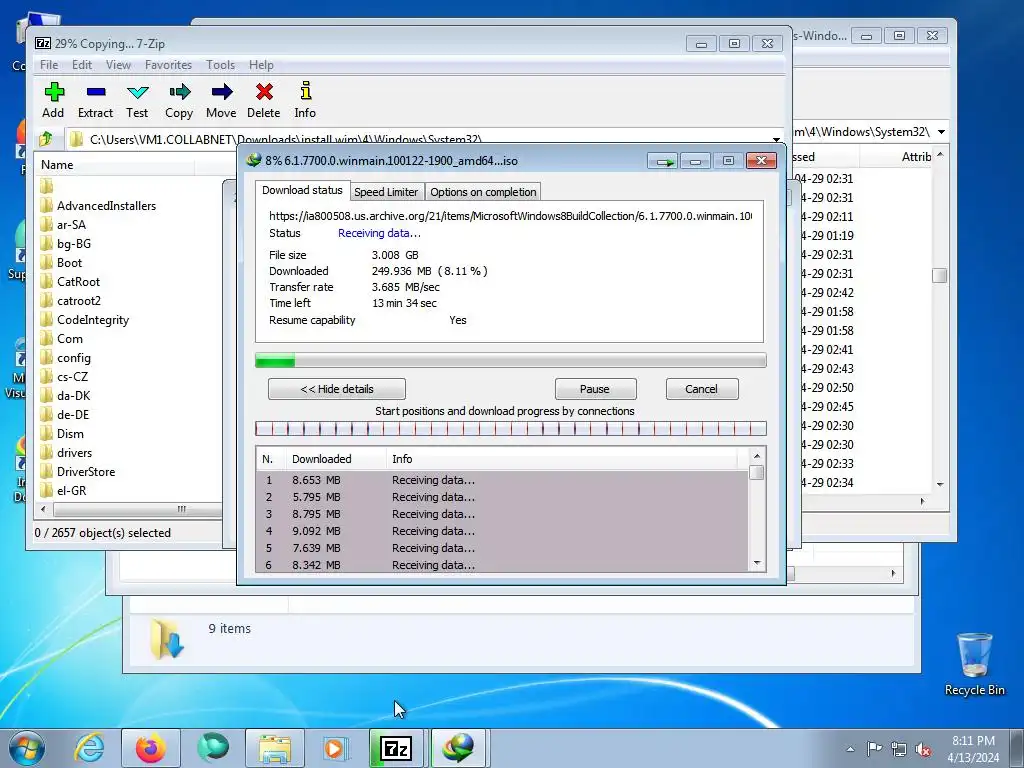Click the teal globe taskbar icon

click(212, 748)
